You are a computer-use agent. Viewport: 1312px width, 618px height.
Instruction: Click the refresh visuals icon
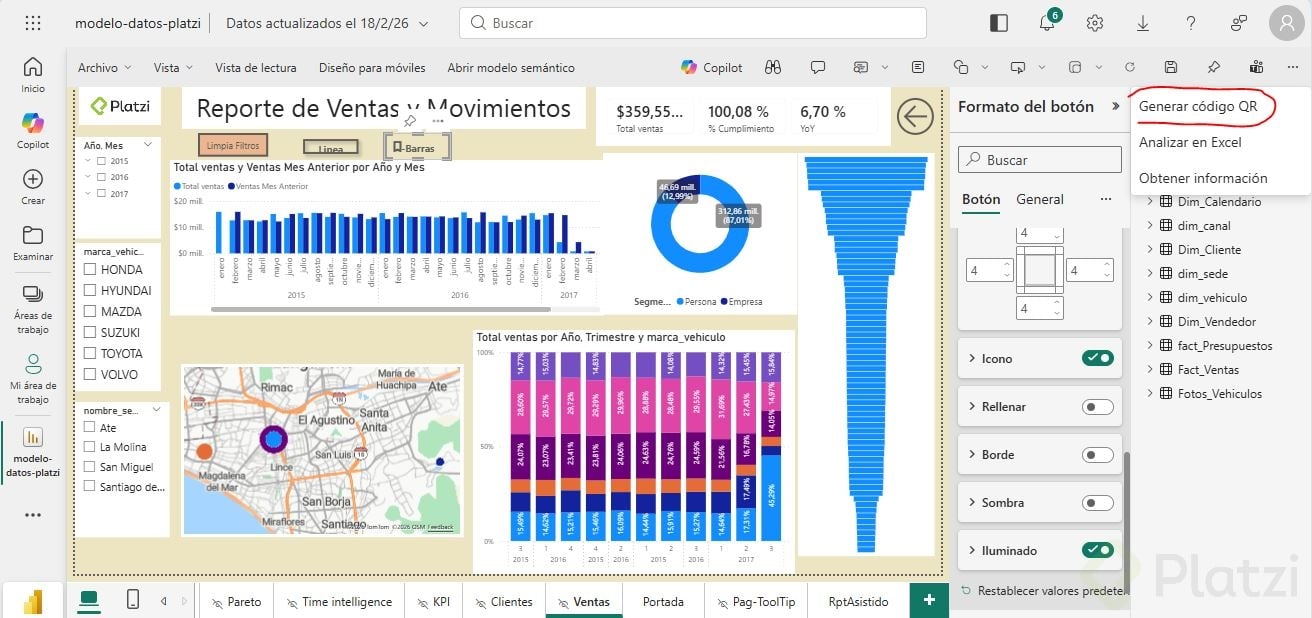[x=1130, y=67]
